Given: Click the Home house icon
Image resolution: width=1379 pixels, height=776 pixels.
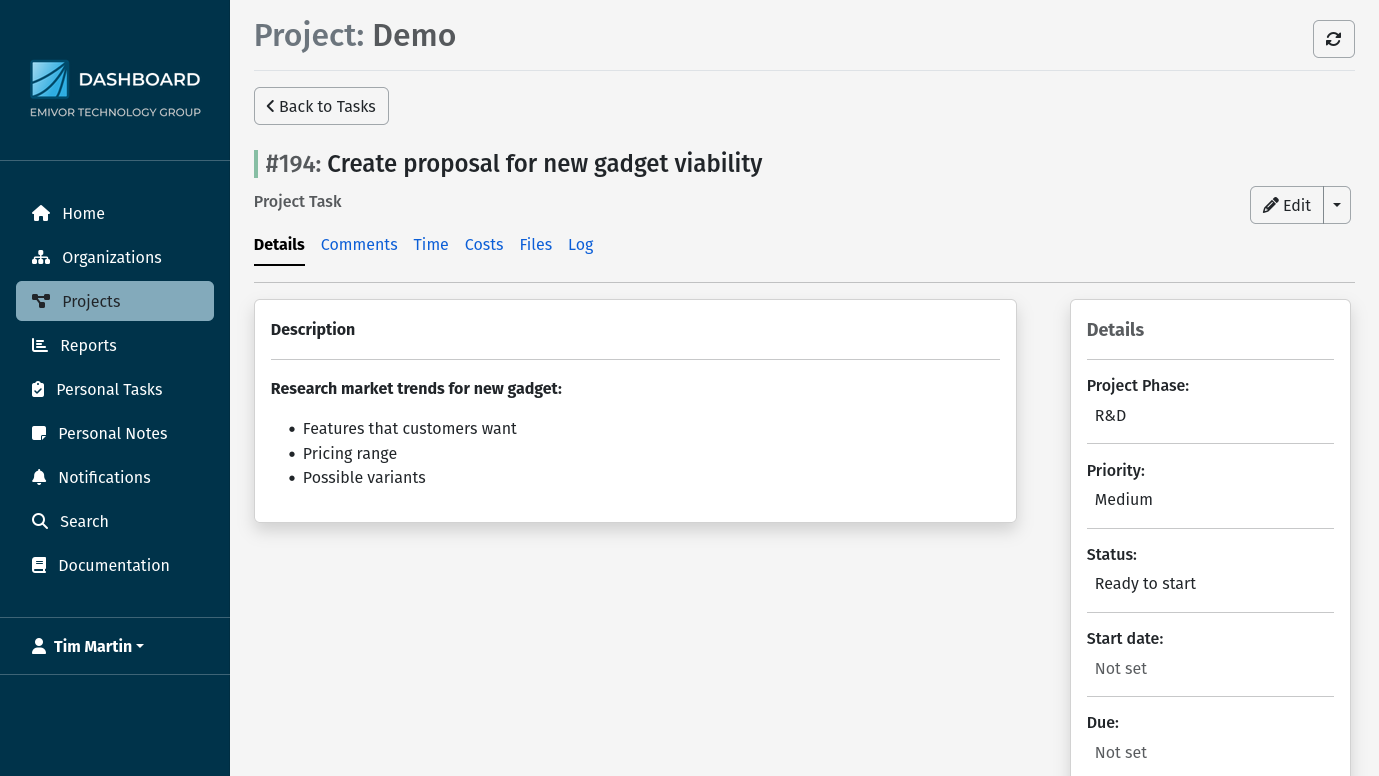Looking at the screenshot, I should pos(41,213).
